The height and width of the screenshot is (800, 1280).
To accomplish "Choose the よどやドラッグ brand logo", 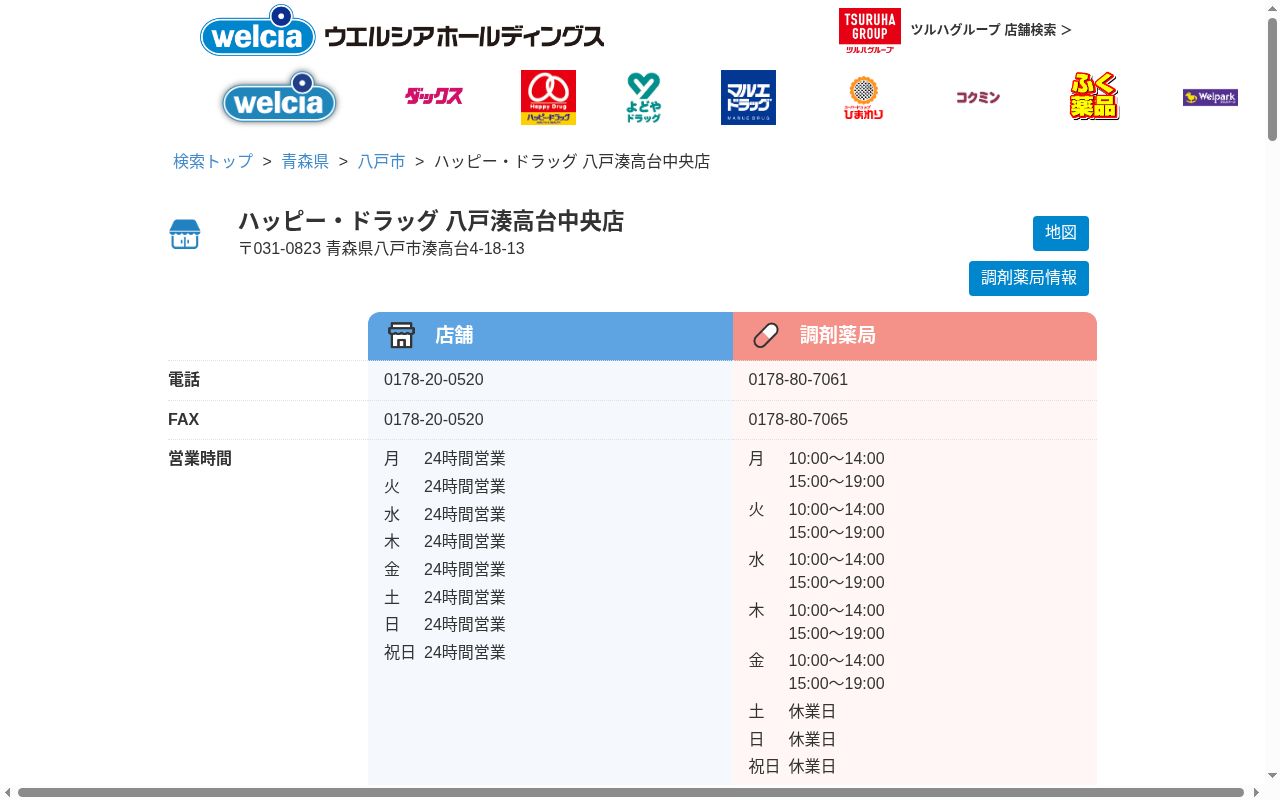I will 644,97.
